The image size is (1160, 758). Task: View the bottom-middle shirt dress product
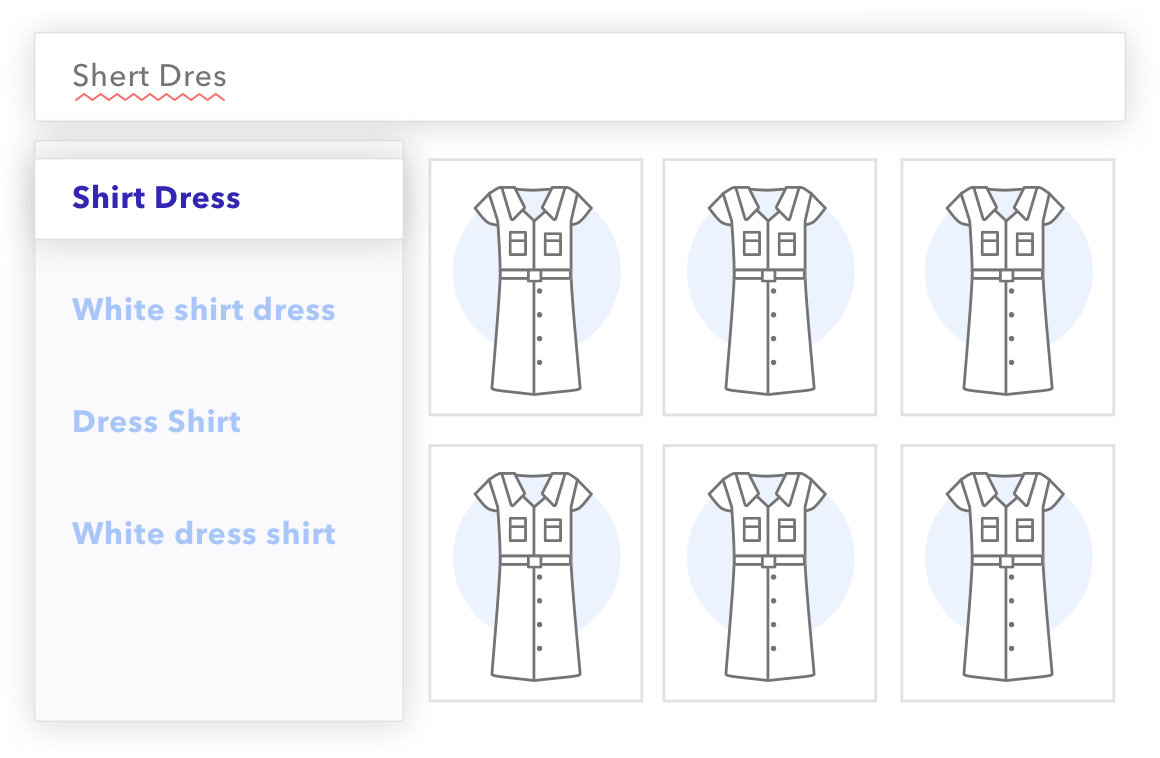click(769, 573)
